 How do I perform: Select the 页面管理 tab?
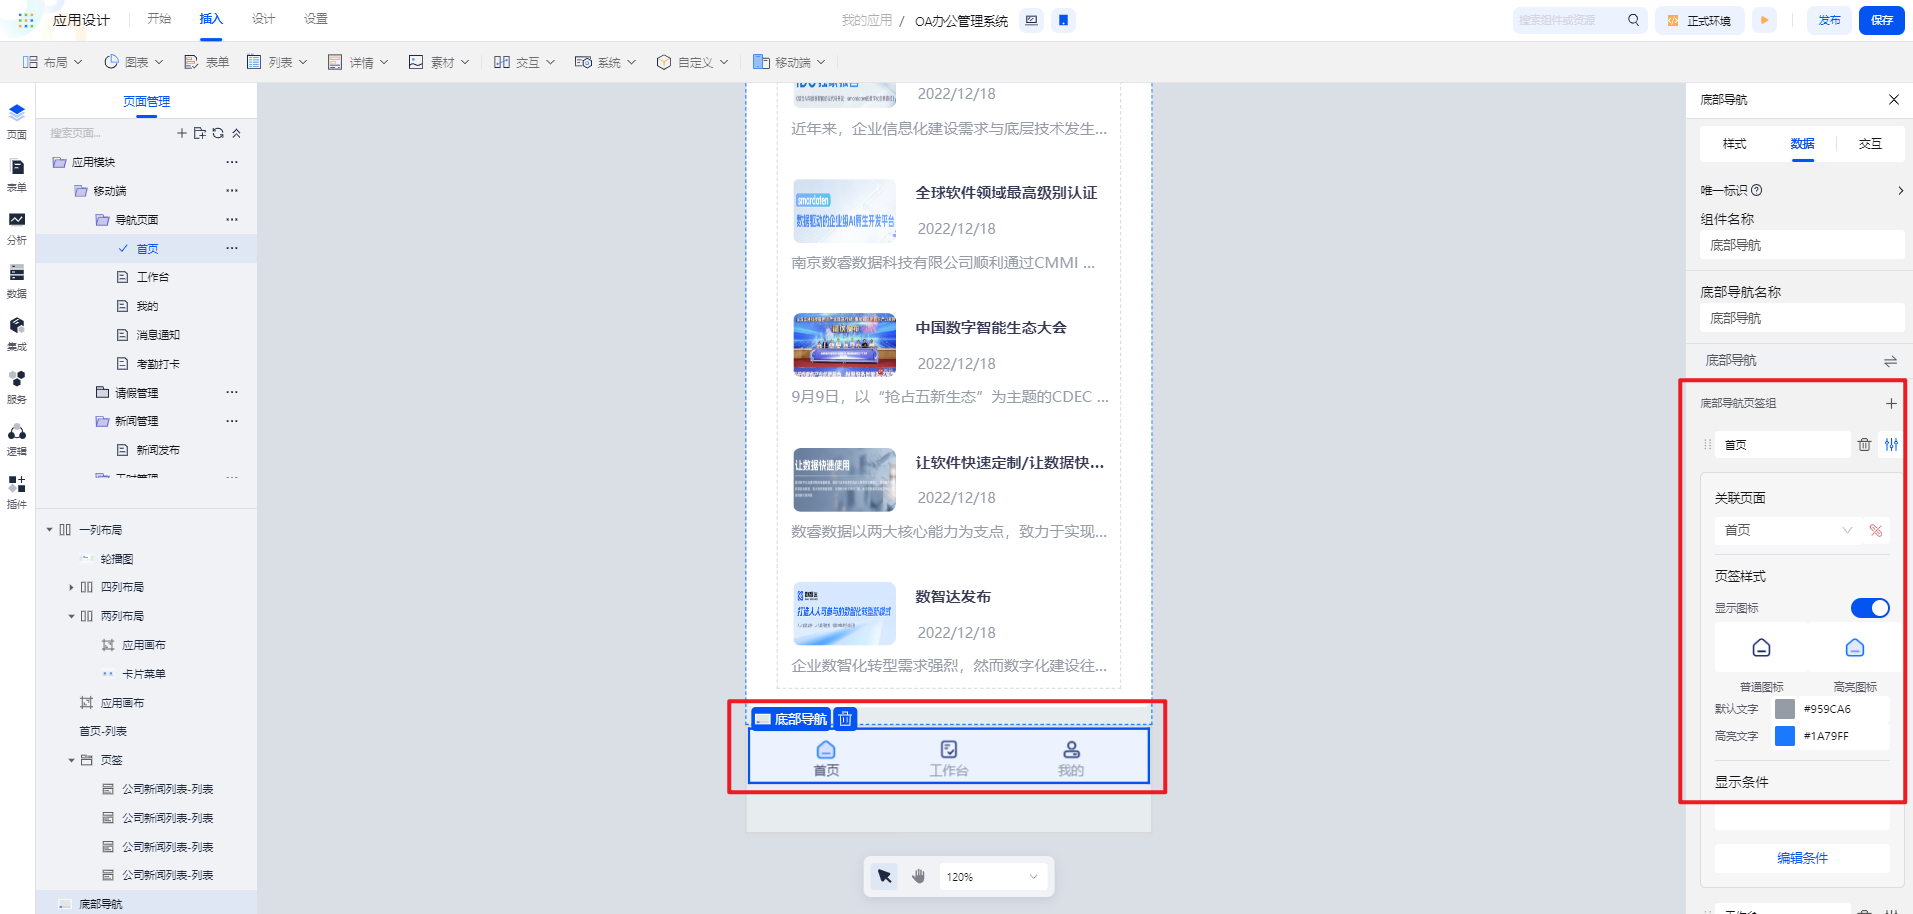pos(146,102)
